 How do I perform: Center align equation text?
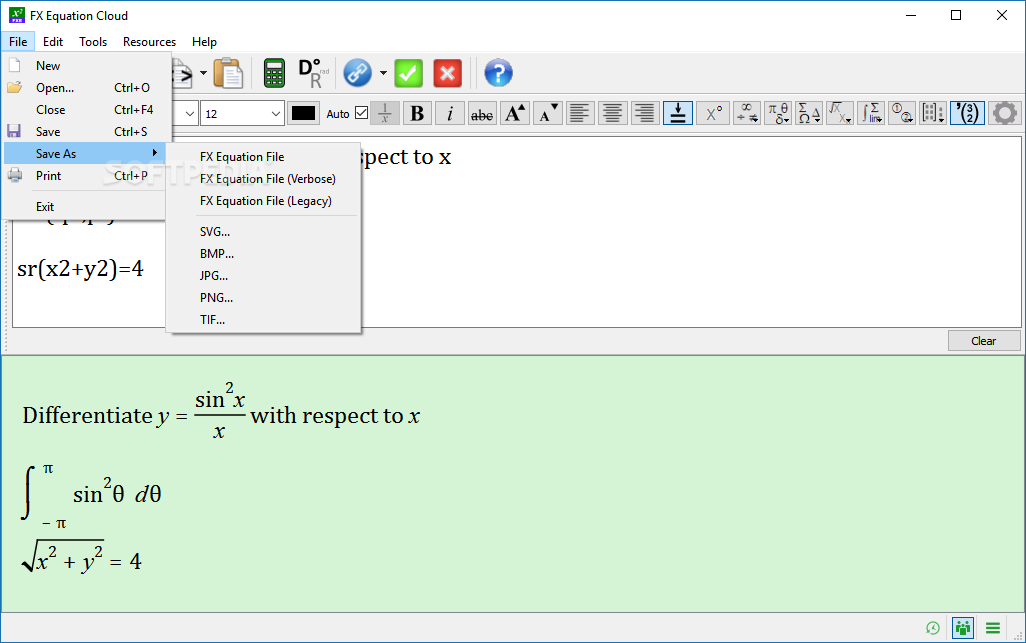612,113
